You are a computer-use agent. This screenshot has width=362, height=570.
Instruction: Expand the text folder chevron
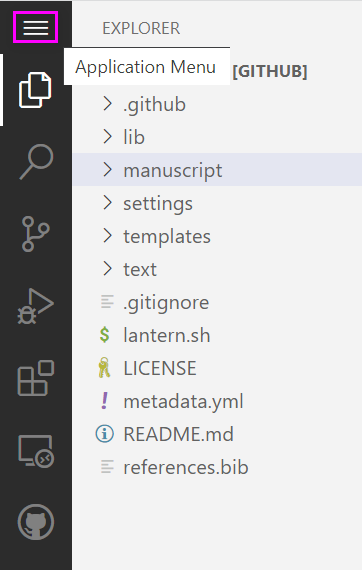pyautogui.click(x=107, y=269)
